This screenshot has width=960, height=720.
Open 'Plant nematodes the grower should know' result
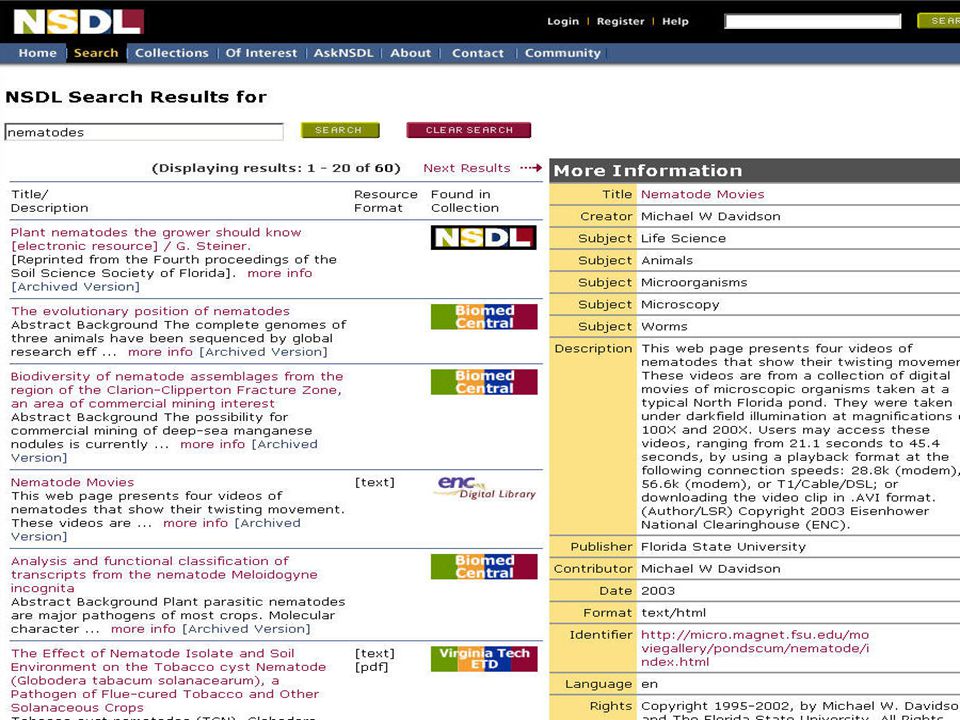click(156, 239)
